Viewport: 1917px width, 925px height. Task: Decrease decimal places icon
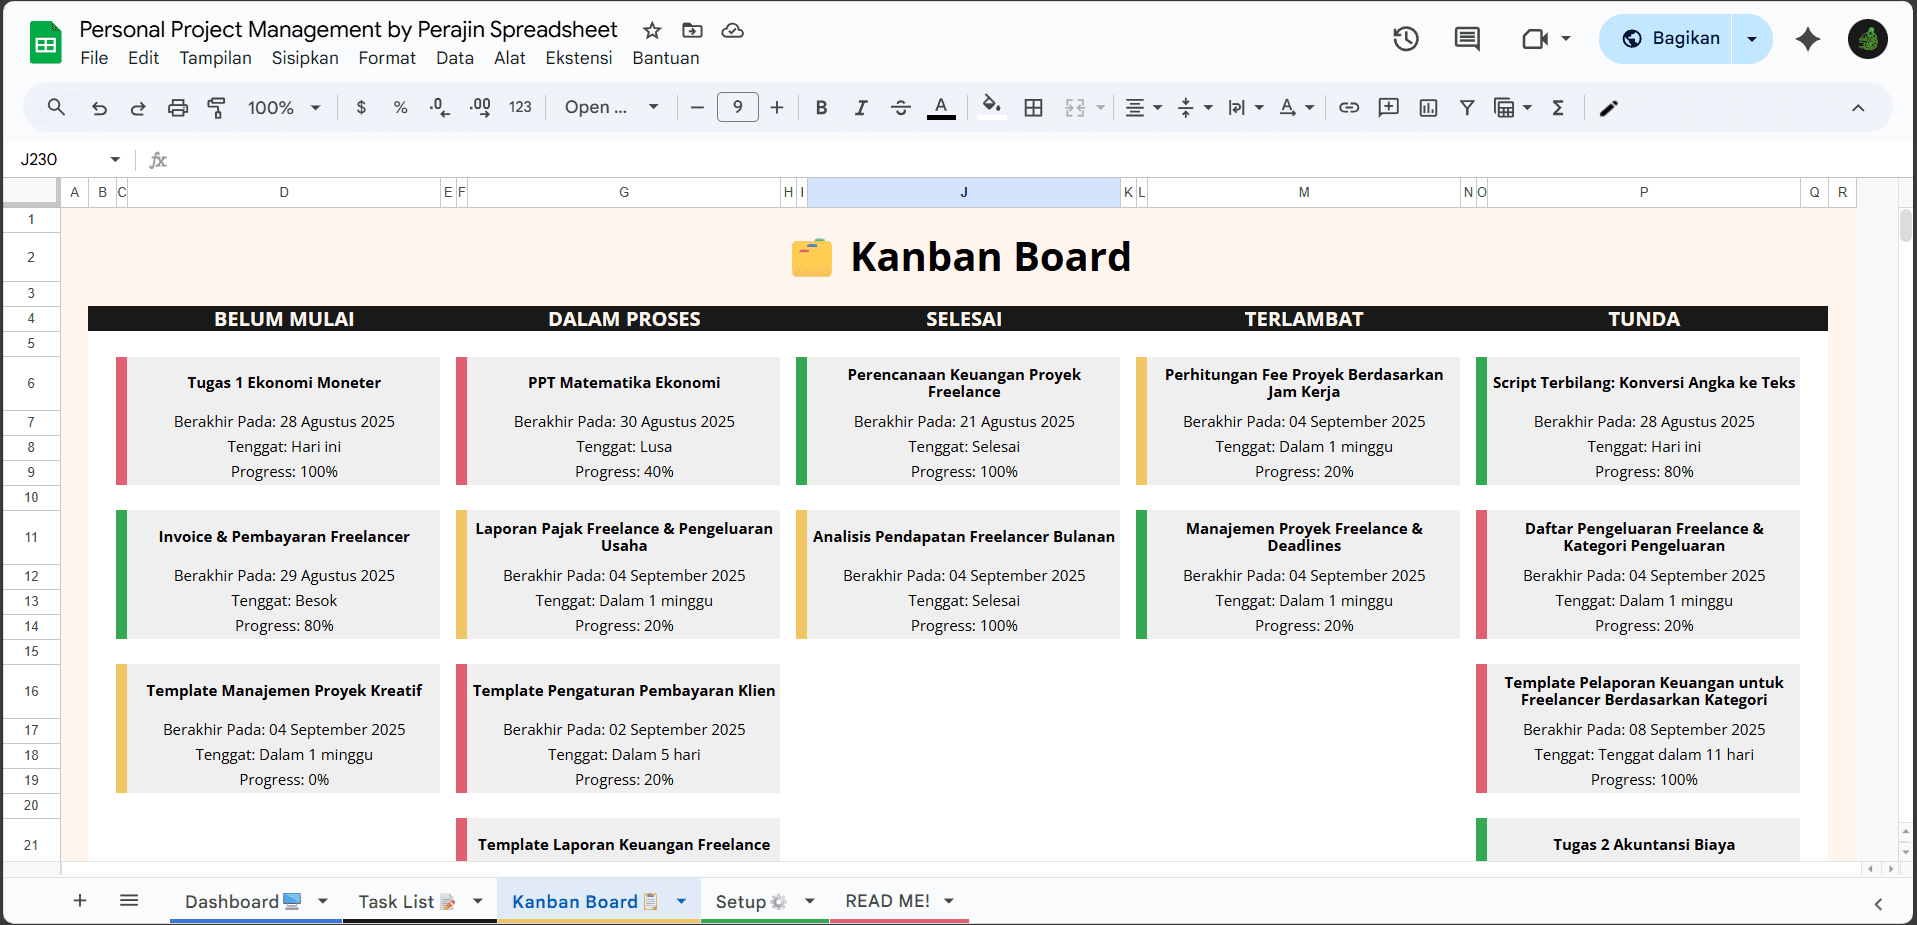coord(439,107)
